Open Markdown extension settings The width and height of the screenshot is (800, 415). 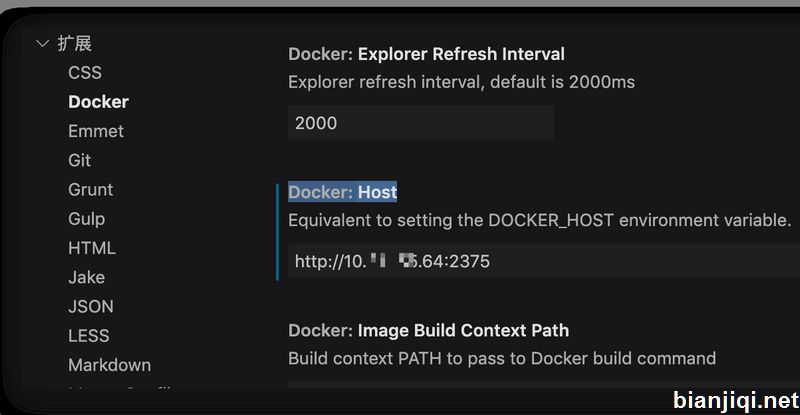[x=110, y=365]
